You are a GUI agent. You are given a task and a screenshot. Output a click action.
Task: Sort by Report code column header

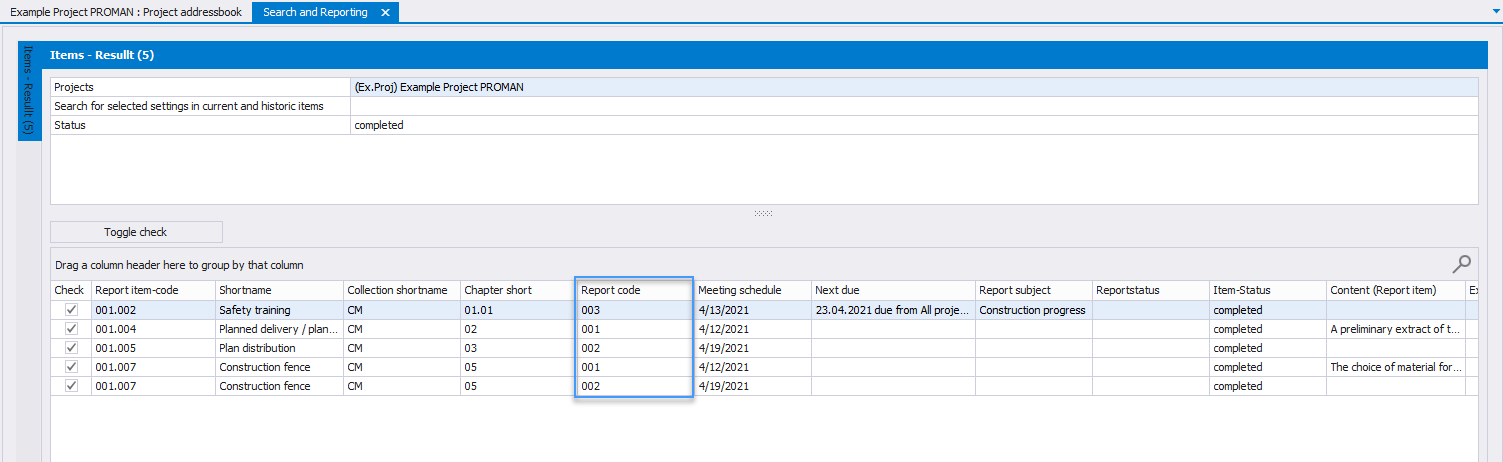(634, 290)
